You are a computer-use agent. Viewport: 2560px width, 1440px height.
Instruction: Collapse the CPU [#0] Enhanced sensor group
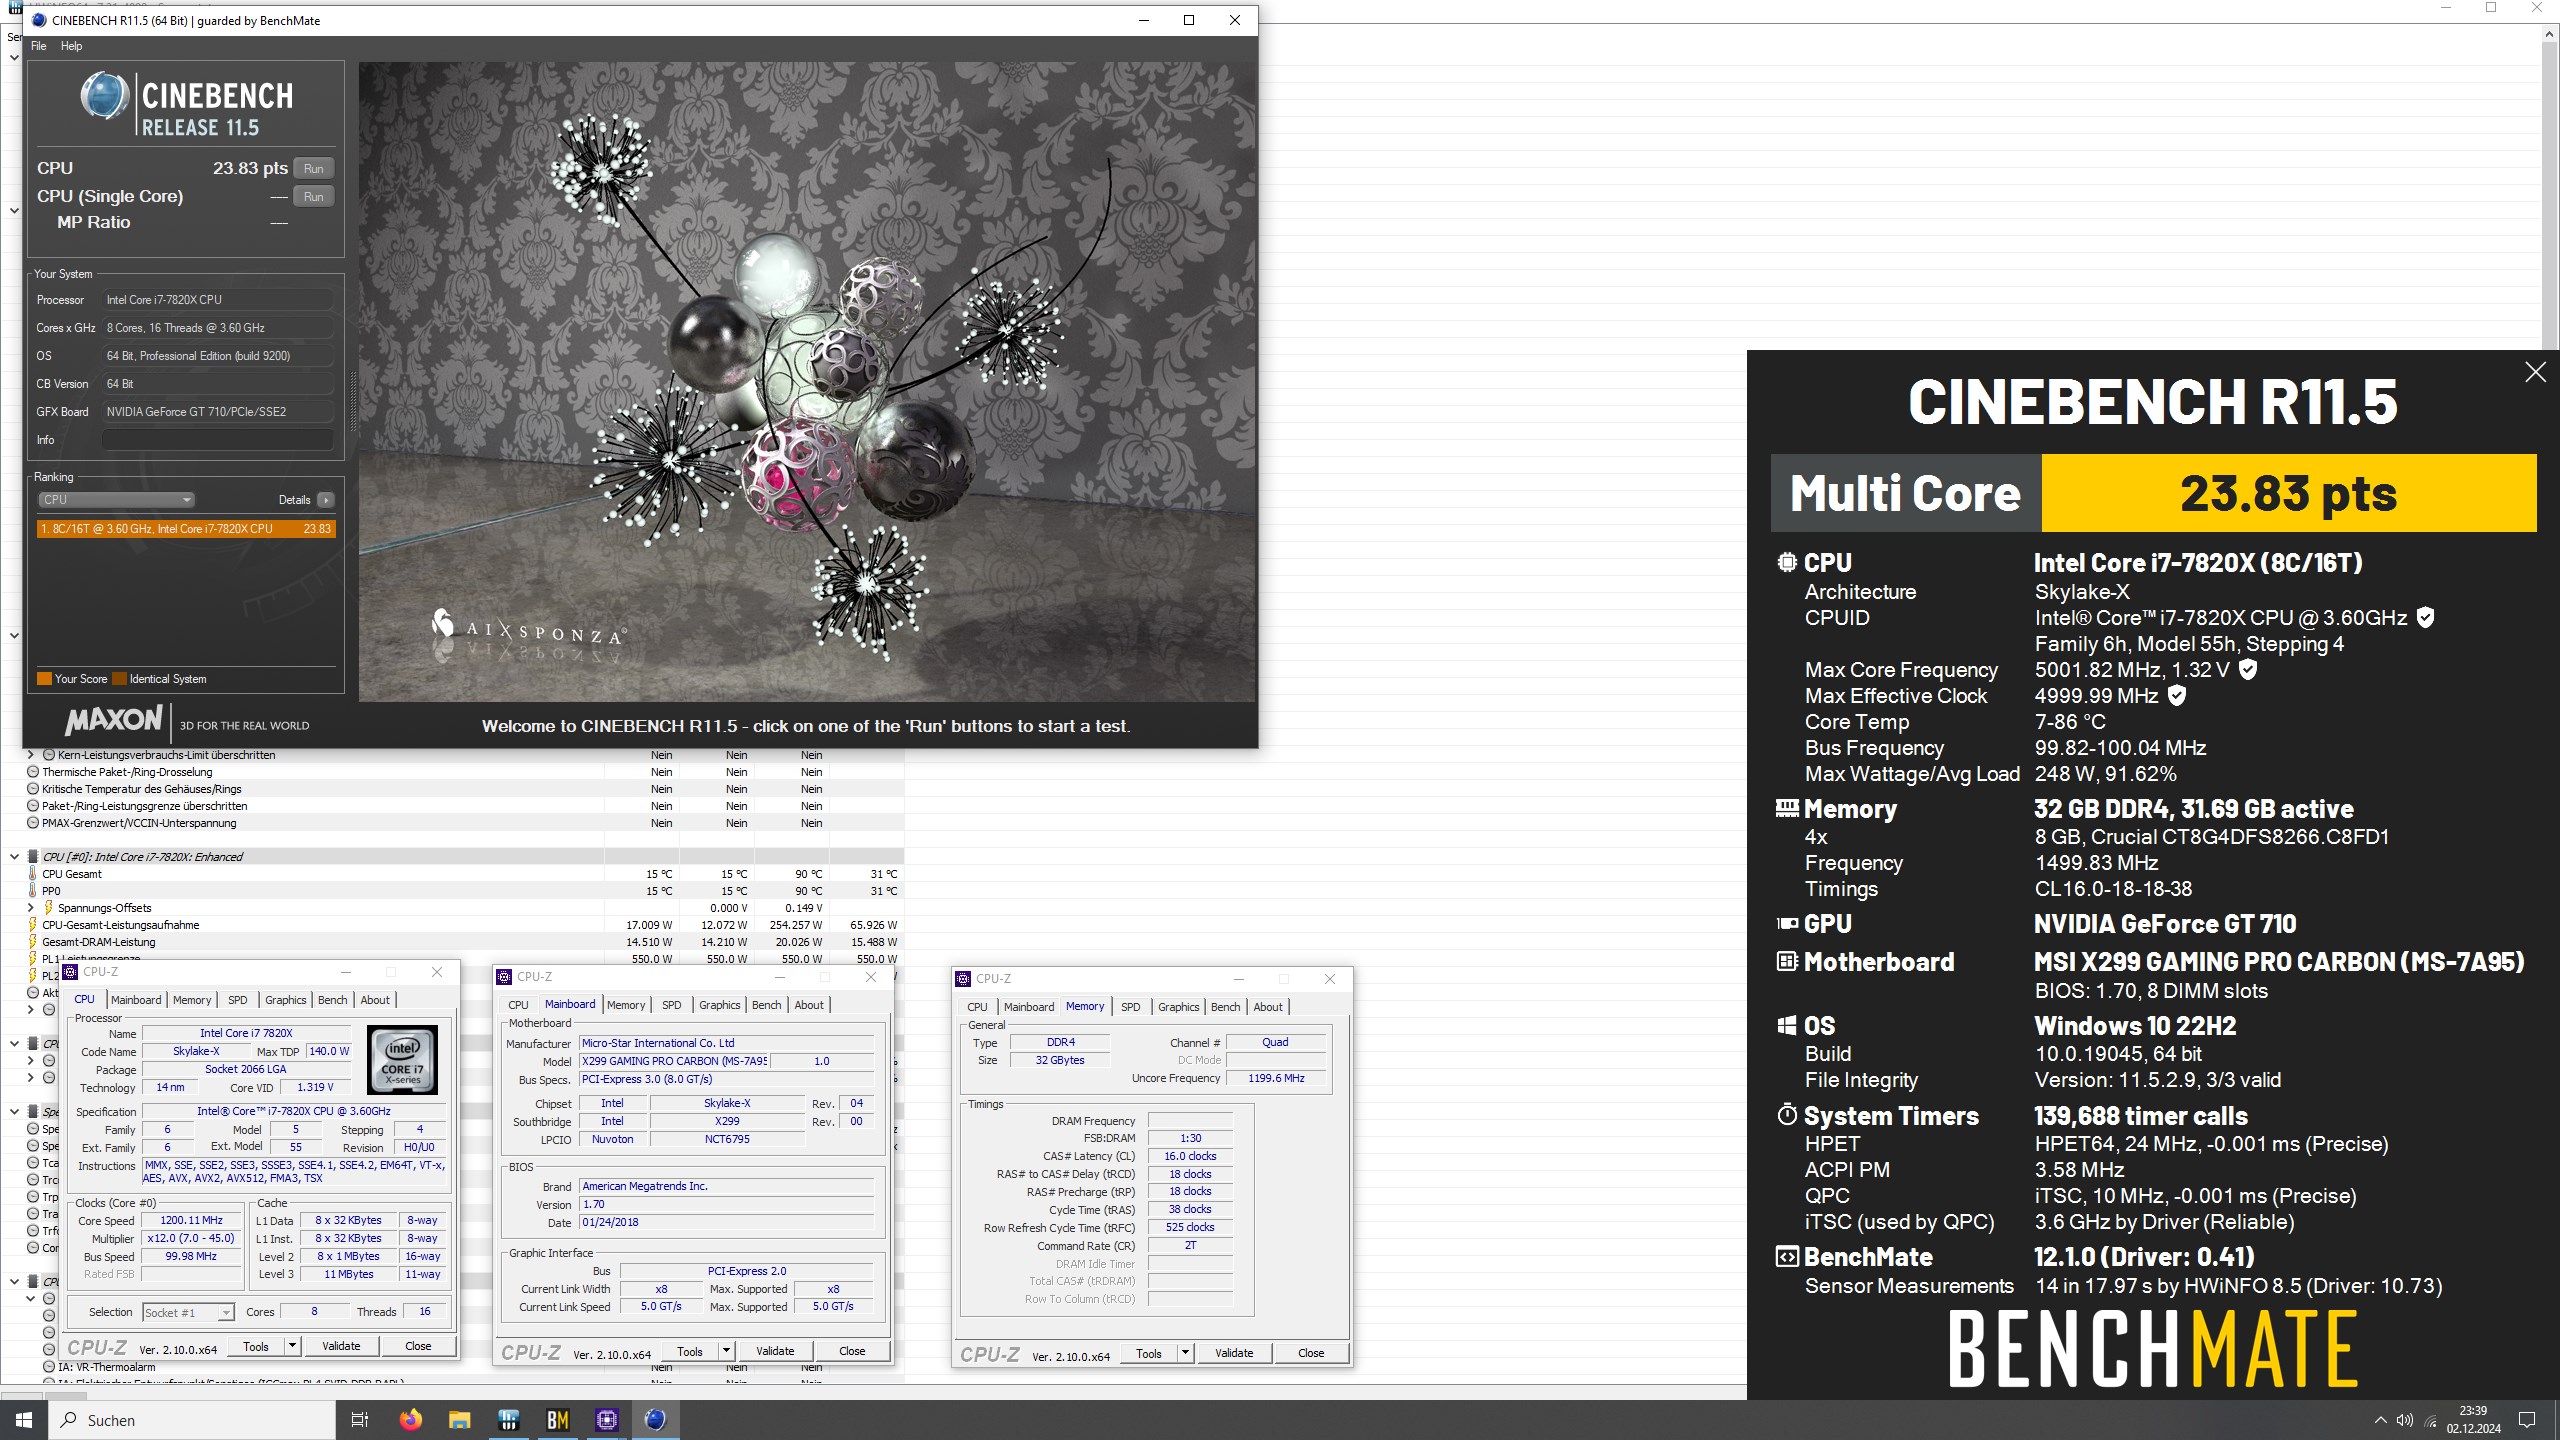14,857
